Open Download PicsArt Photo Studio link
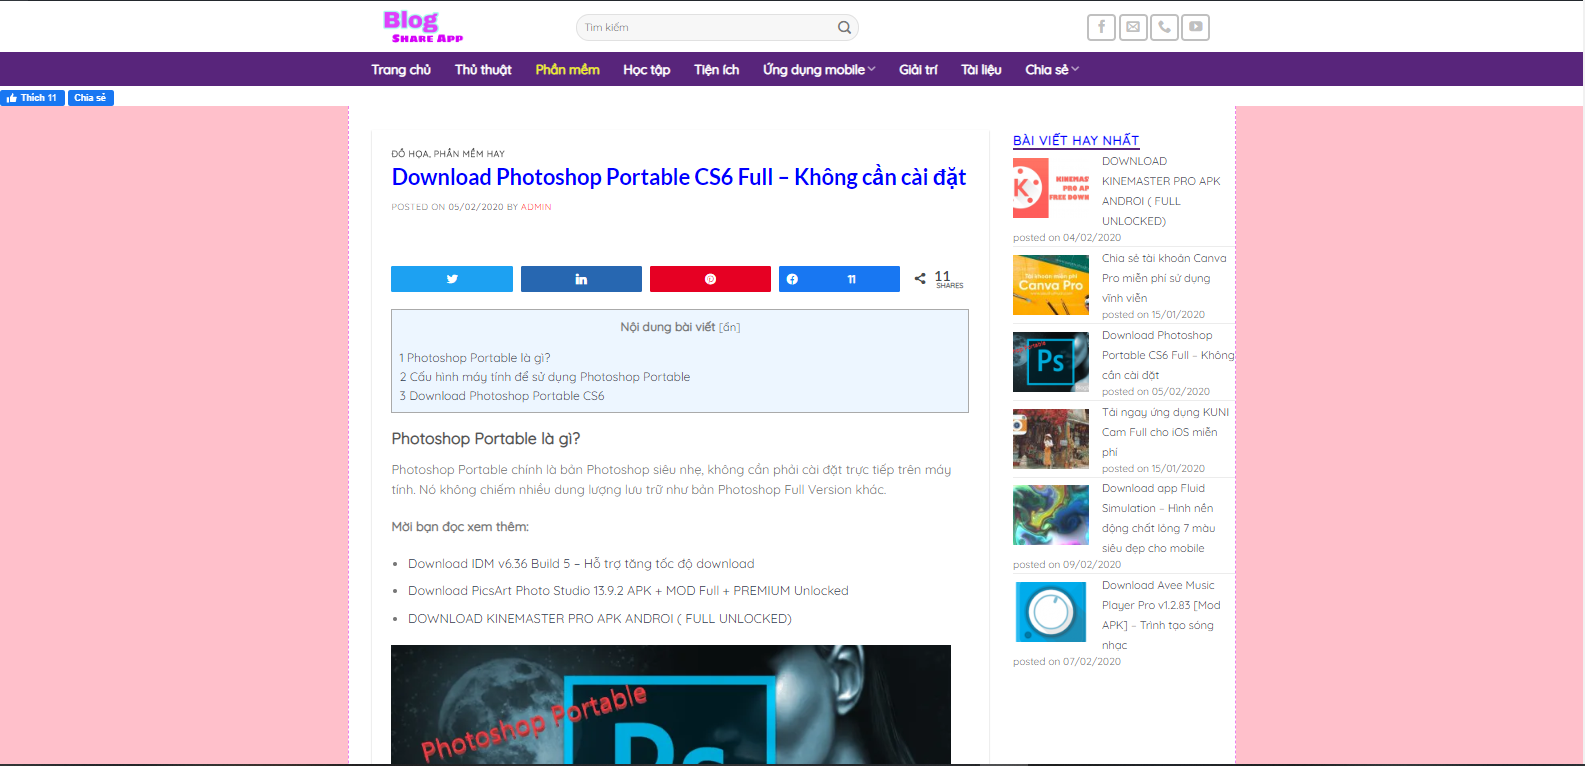This screenshot has width=1585, height=766. tap(628, 591)
